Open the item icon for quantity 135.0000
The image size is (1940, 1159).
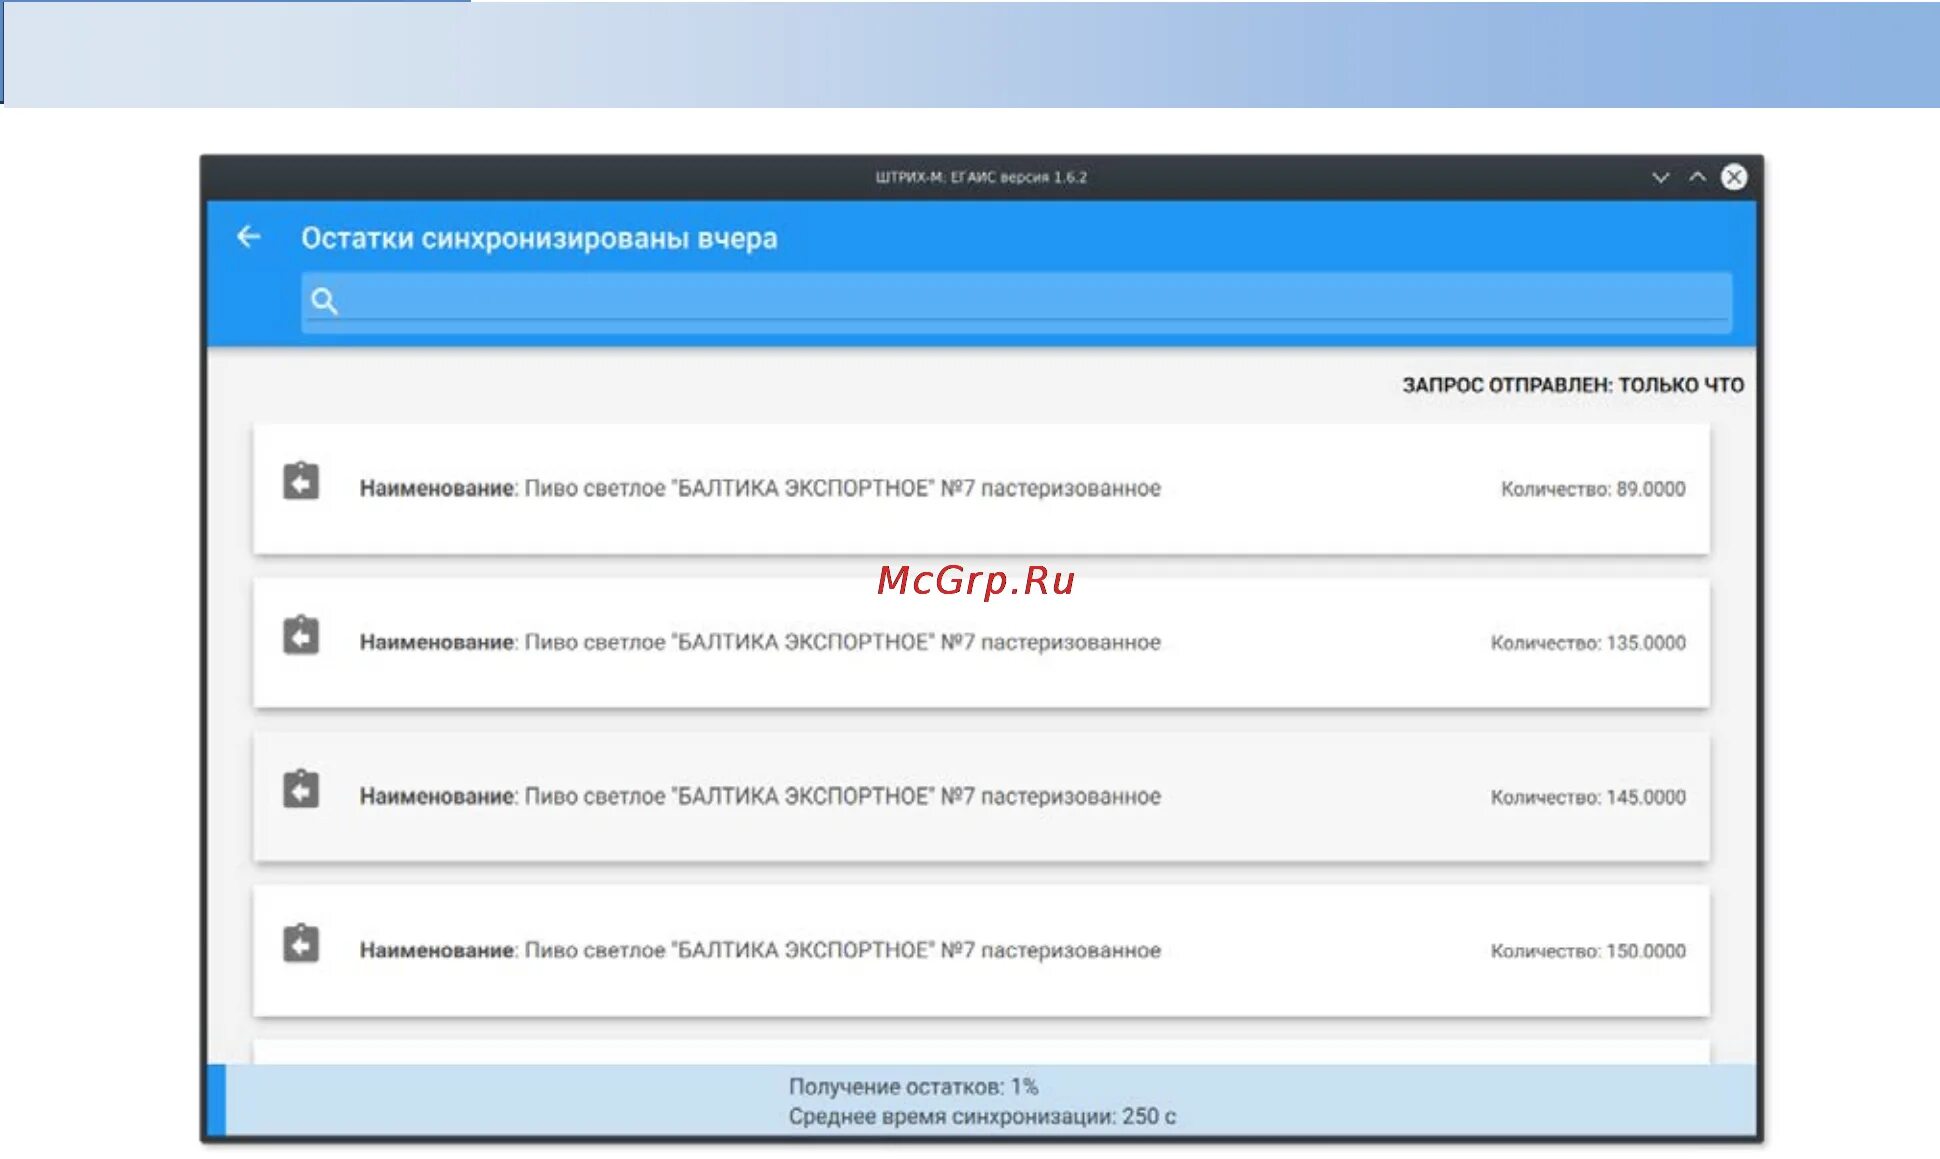click(301, 635)
